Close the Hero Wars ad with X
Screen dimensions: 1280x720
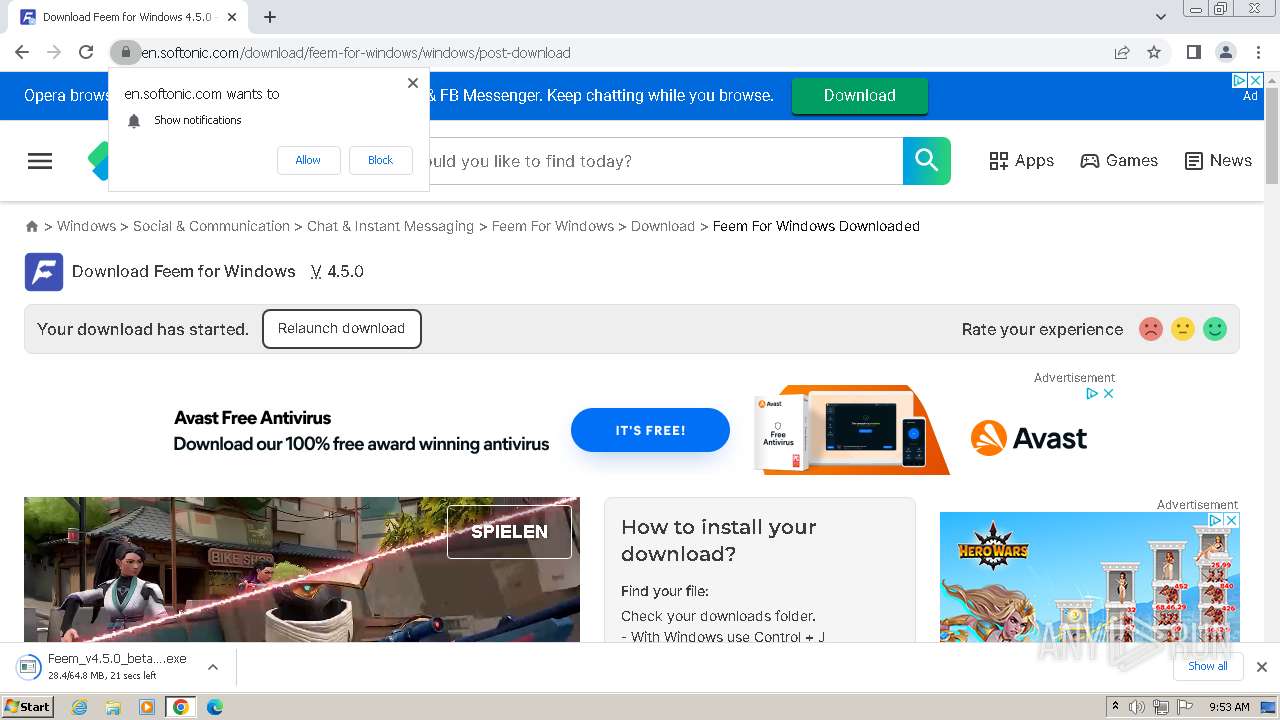click(x=1232, y=520)
